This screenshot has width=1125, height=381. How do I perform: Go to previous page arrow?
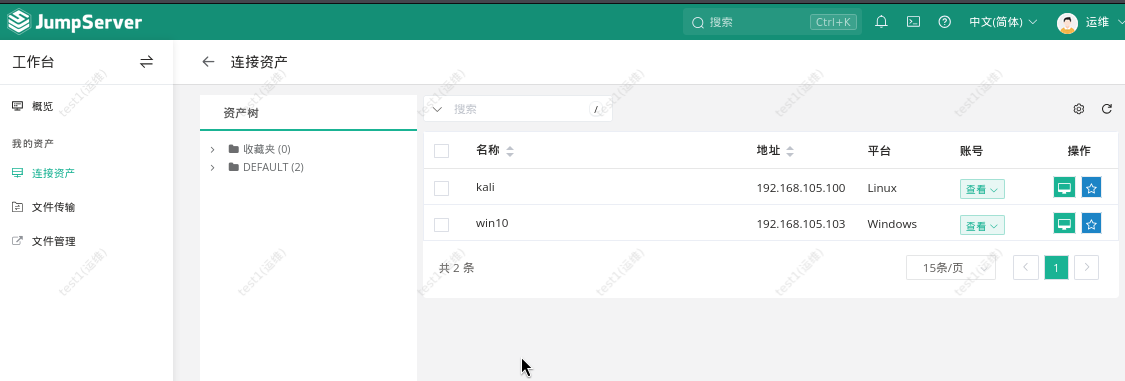(x=1026, y=268)
